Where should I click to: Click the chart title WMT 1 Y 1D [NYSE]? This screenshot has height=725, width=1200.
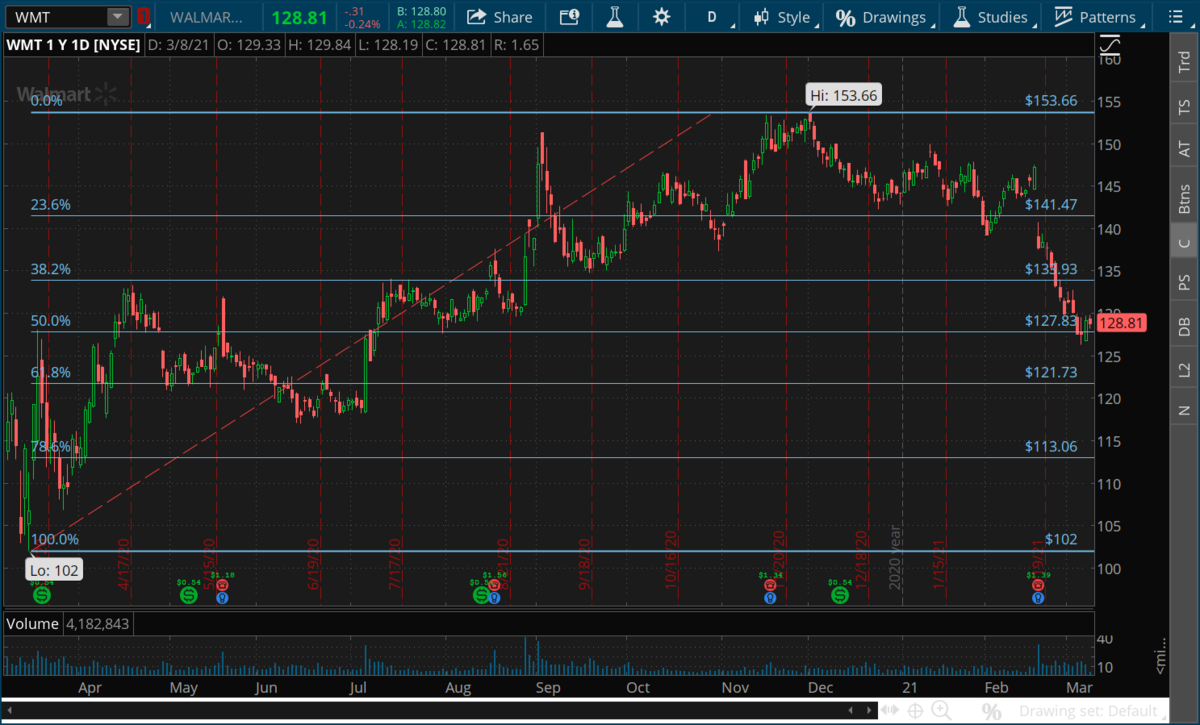72,45
